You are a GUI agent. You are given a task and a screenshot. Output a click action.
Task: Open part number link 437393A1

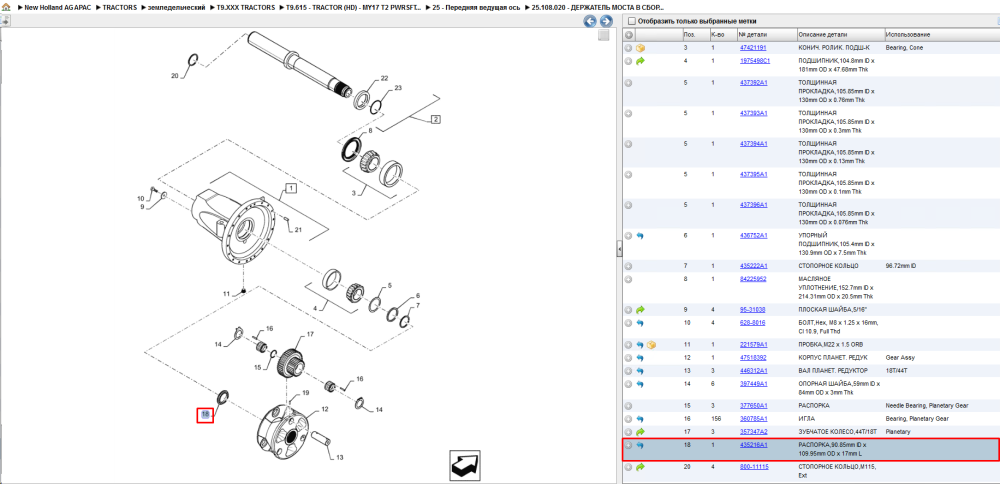pyautogui.click(x=753, y=113)
